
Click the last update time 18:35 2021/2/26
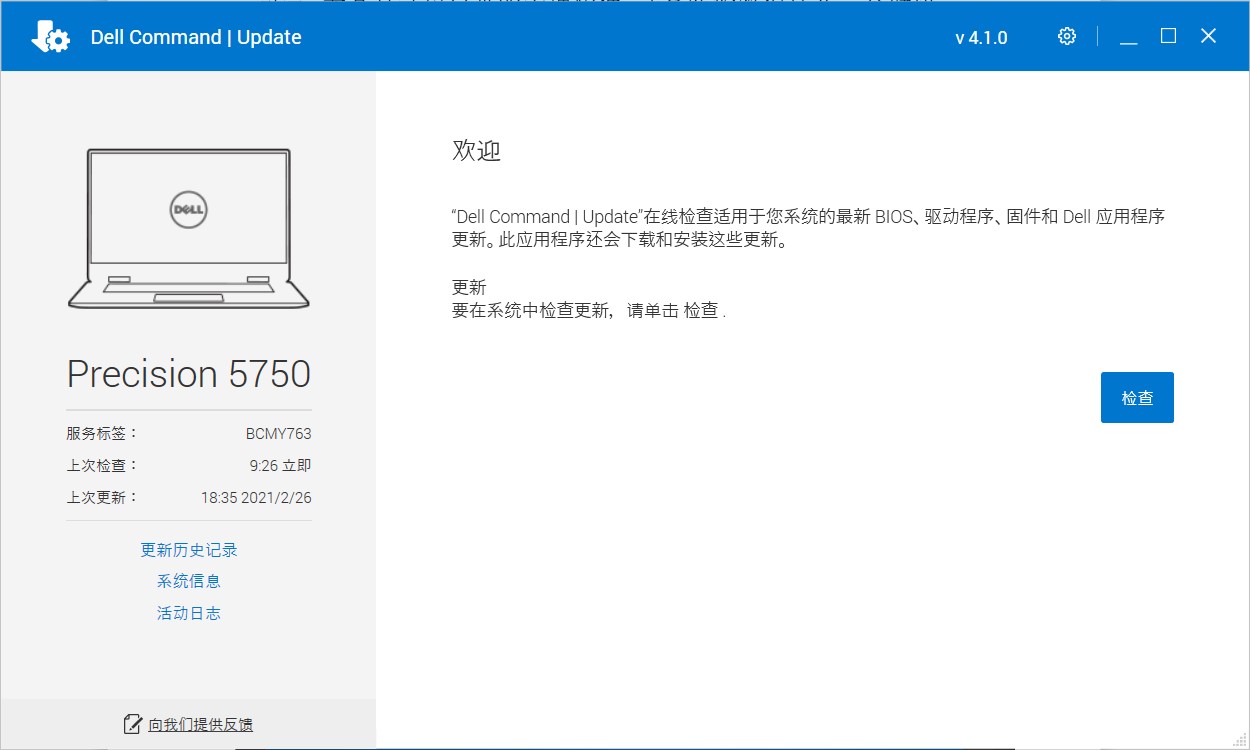pos(256,497)
